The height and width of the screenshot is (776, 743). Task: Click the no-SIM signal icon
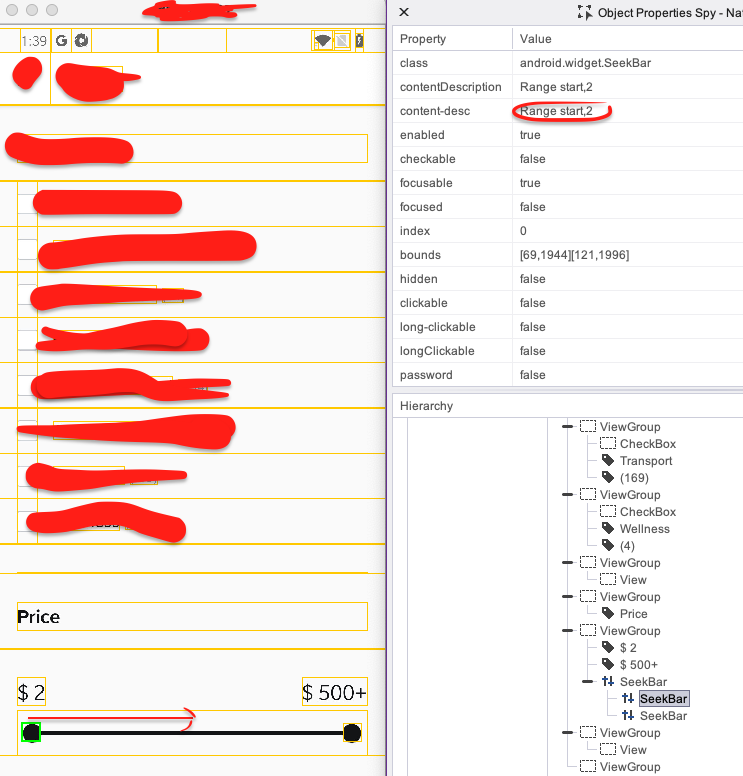[x=342, y=41]
